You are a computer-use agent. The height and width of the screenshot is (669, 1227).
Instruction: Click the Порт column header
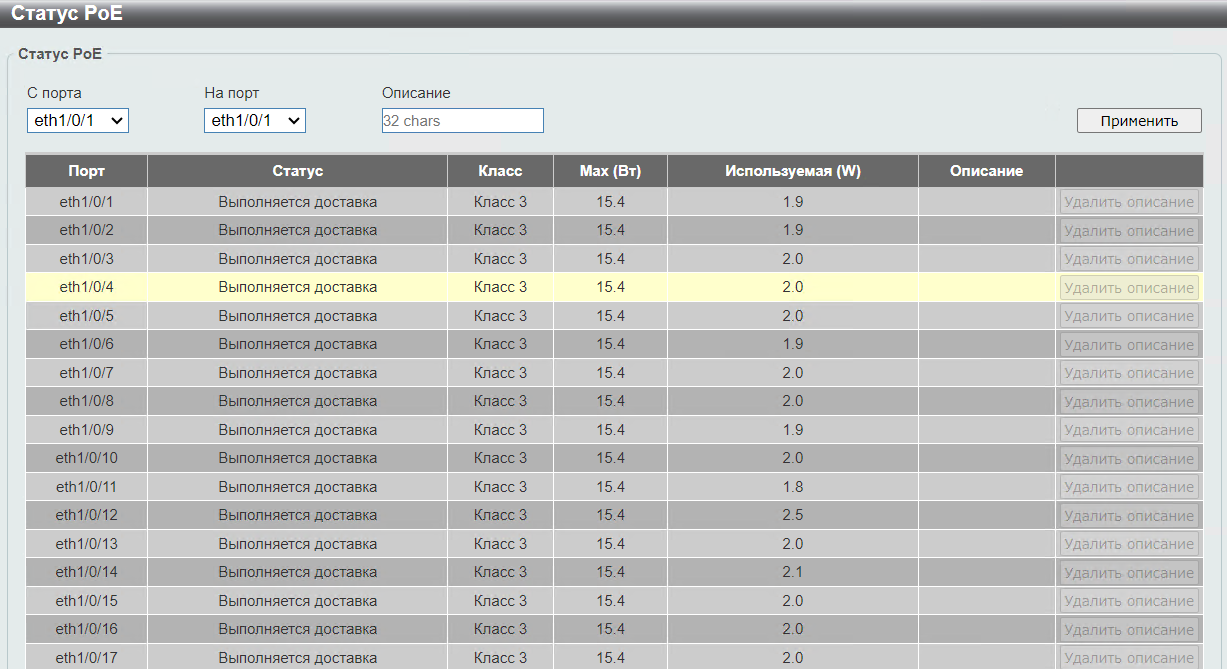point(87,171)
